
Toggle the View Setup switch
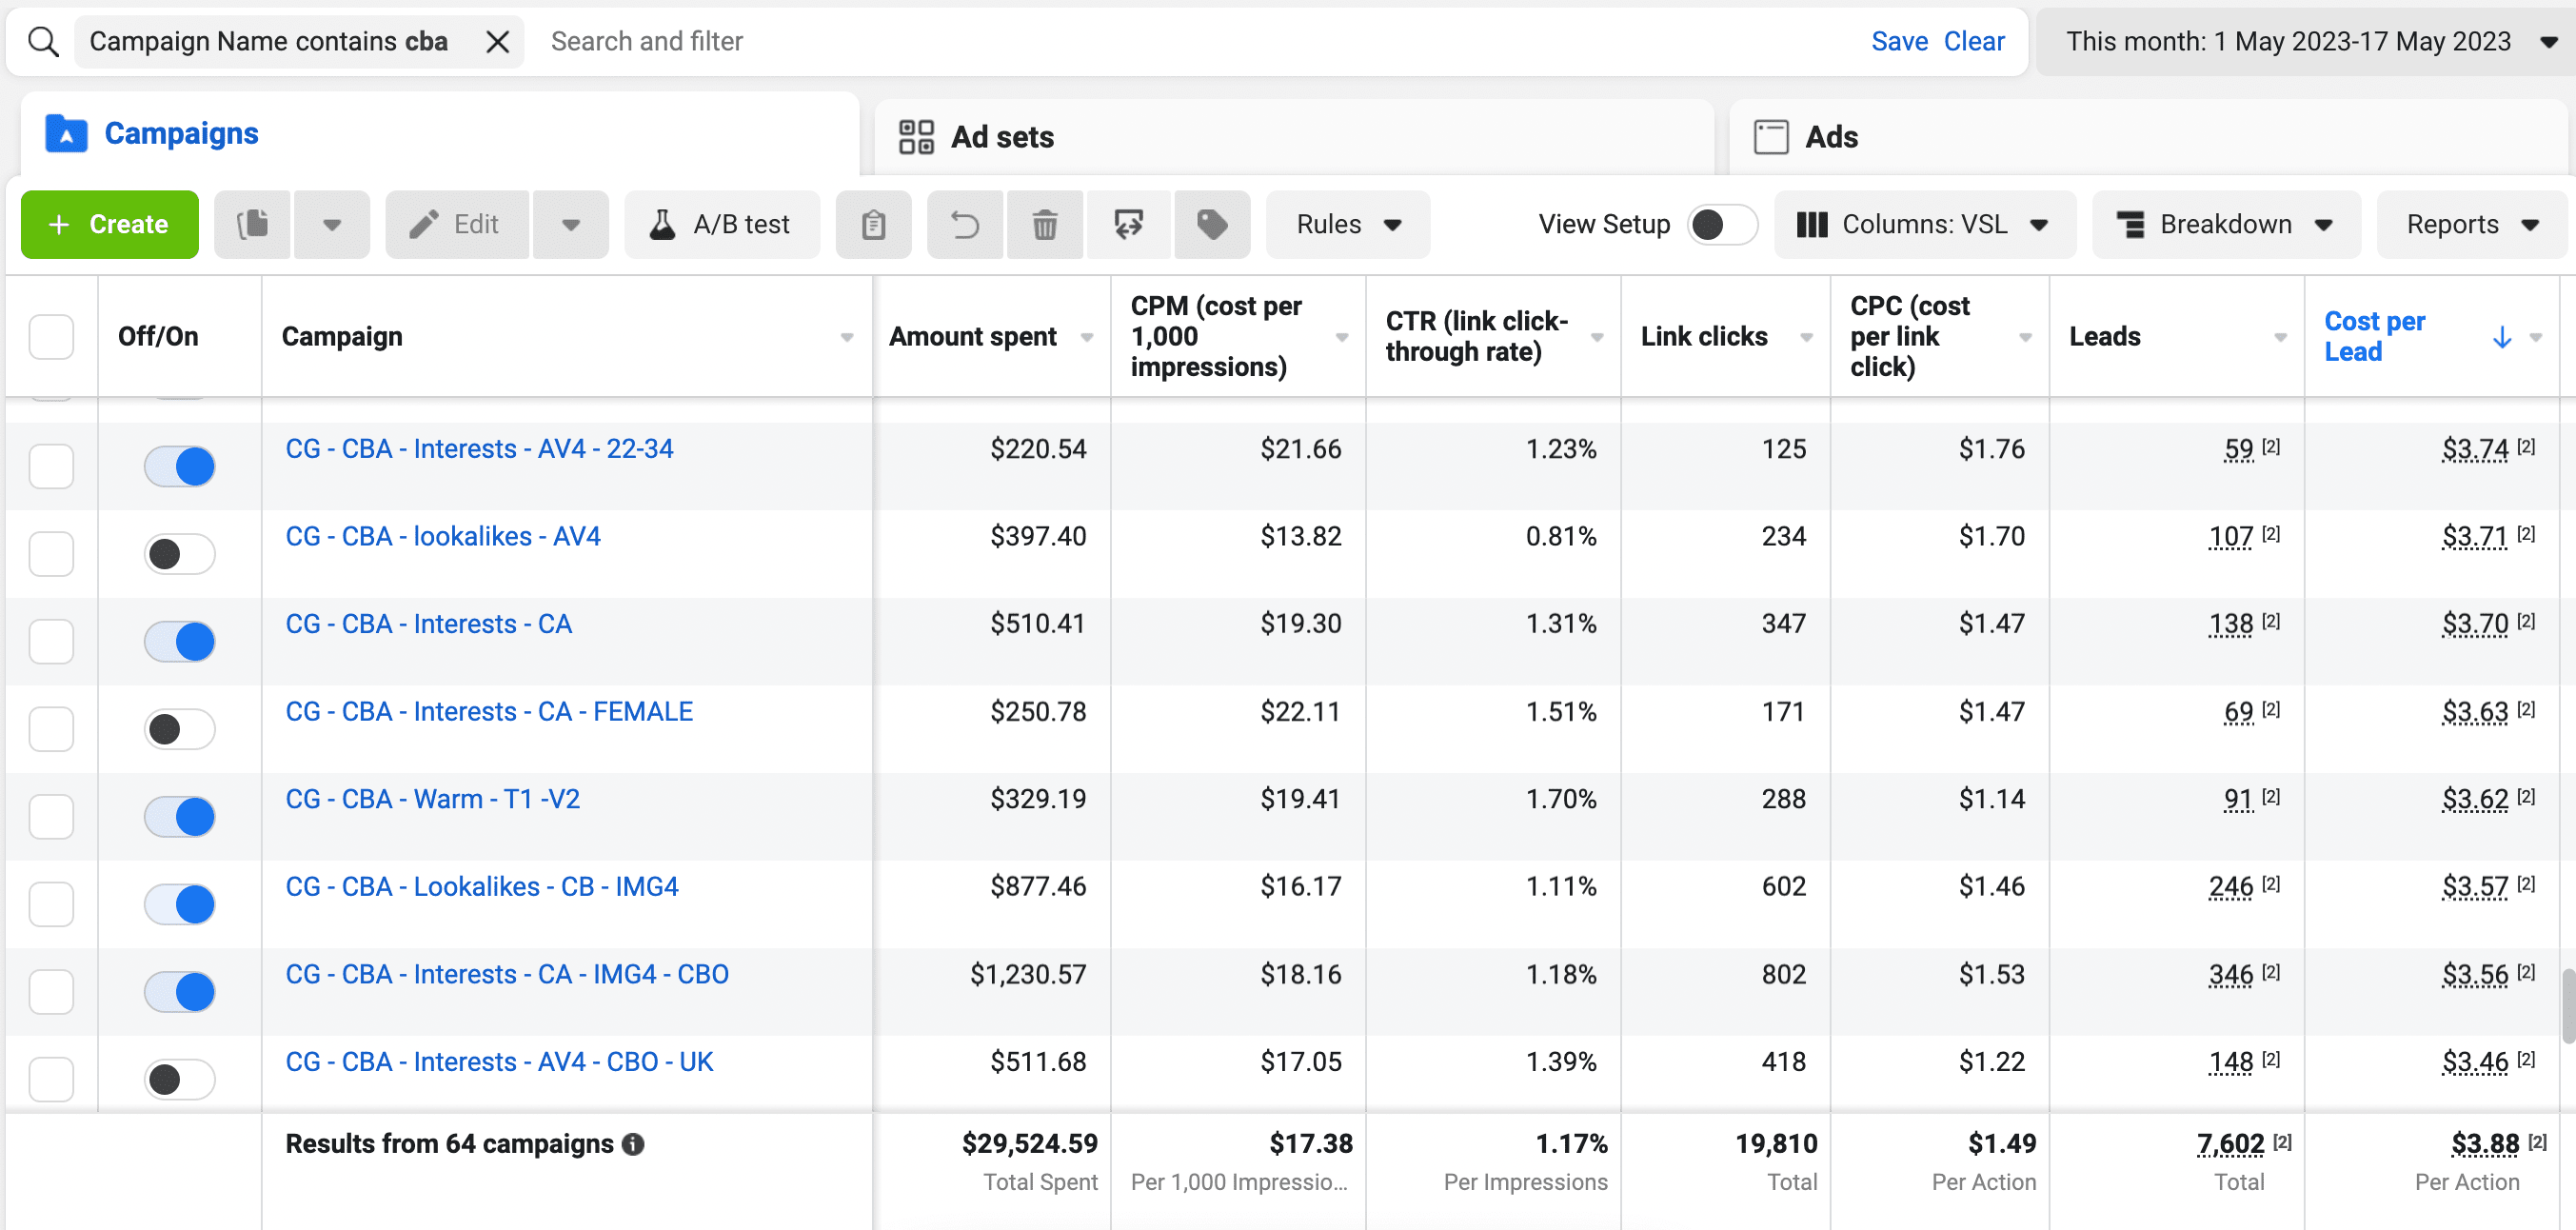coord(1721,224)
